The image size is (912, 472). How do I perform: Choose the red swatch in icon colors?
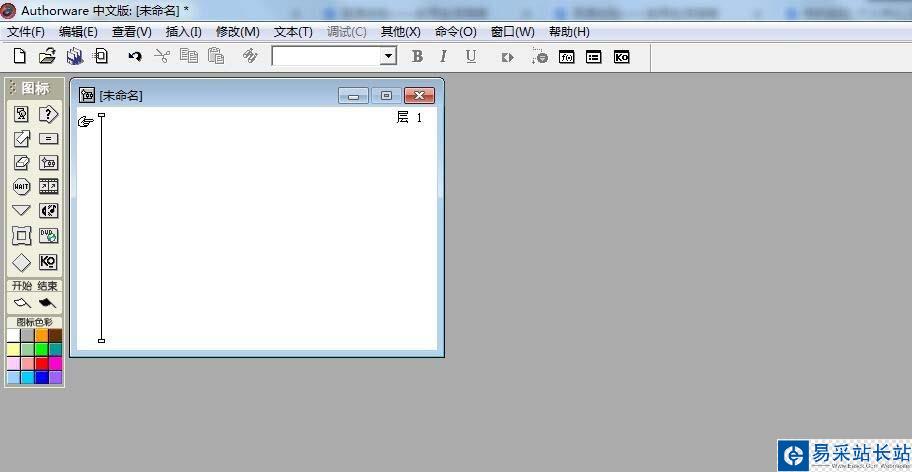pos(41,364)
